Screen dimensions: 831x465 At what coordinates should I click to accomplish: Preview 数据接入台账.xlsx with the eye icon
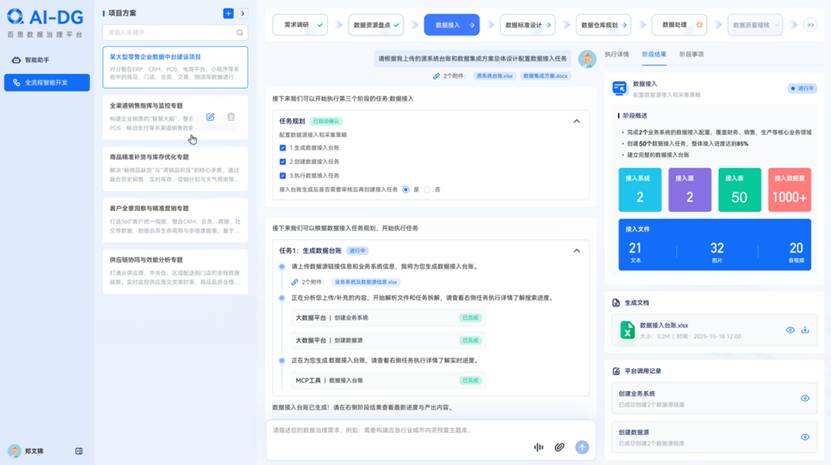(790, 330)
